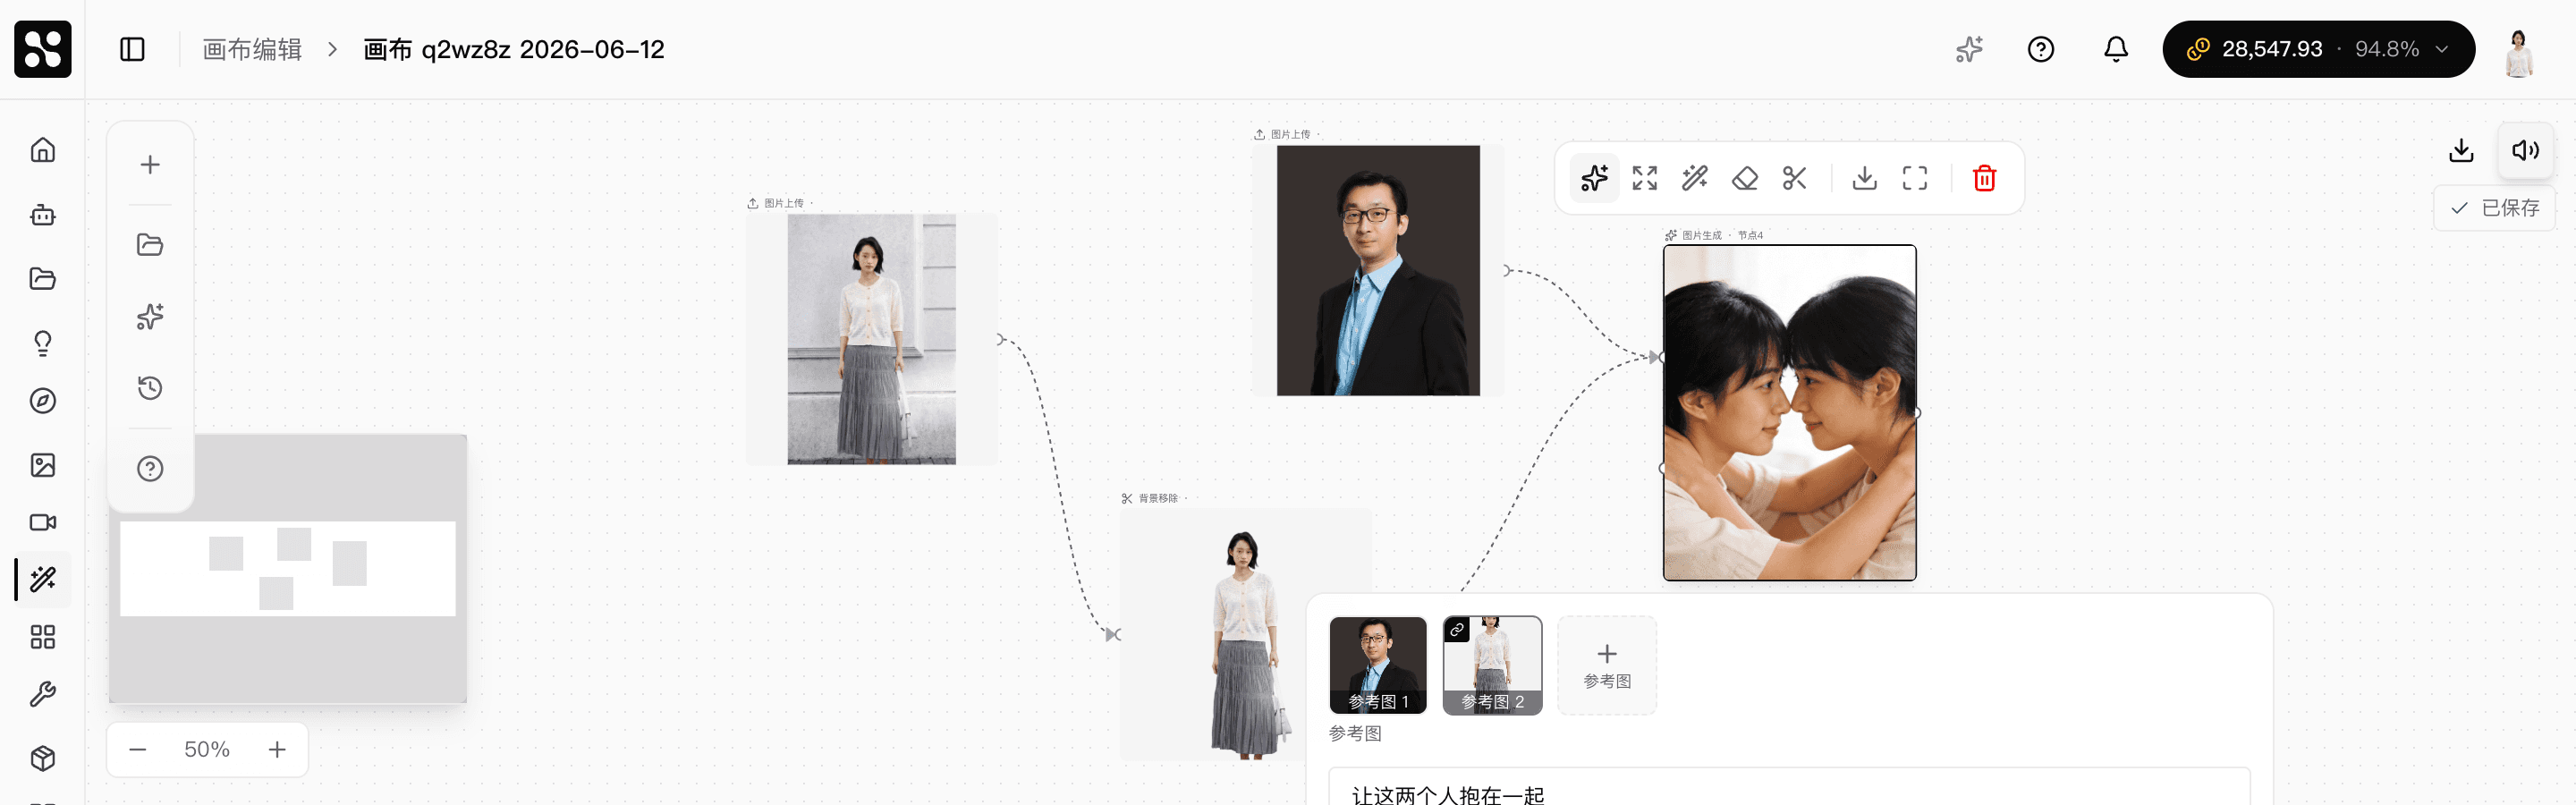The width and height of the screenshot is (2576, 805).
Task: Click the eraser tool in image toolbar
Action: tap(1745, 179)
